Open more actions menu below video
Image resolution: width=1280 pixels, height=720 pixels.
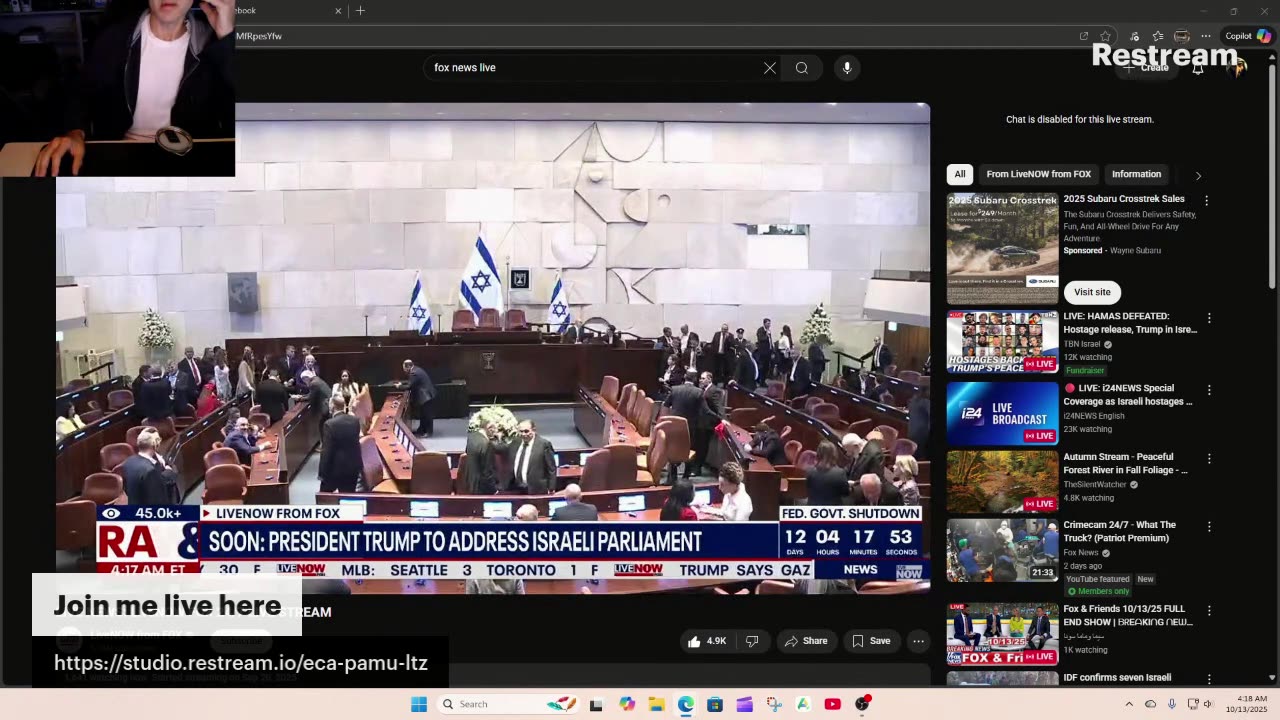click(918, 641)
